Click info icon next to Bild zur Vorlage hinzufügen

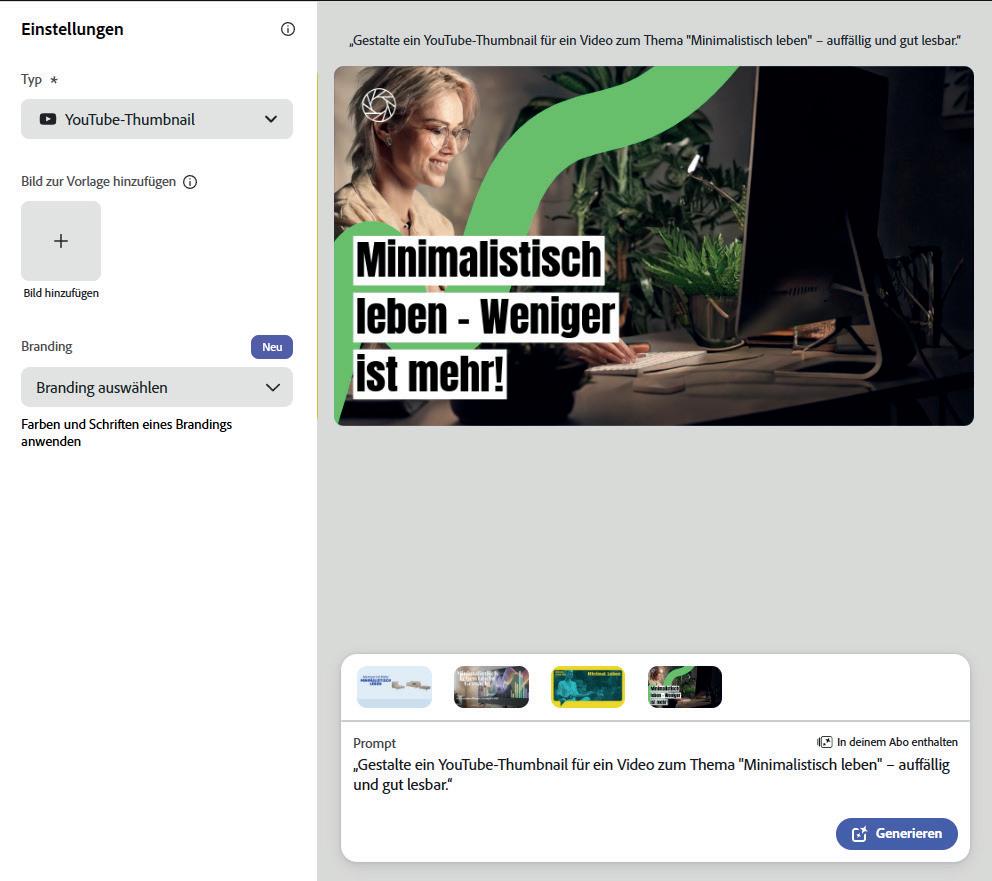pyautogui.click(x=190, y=182)
